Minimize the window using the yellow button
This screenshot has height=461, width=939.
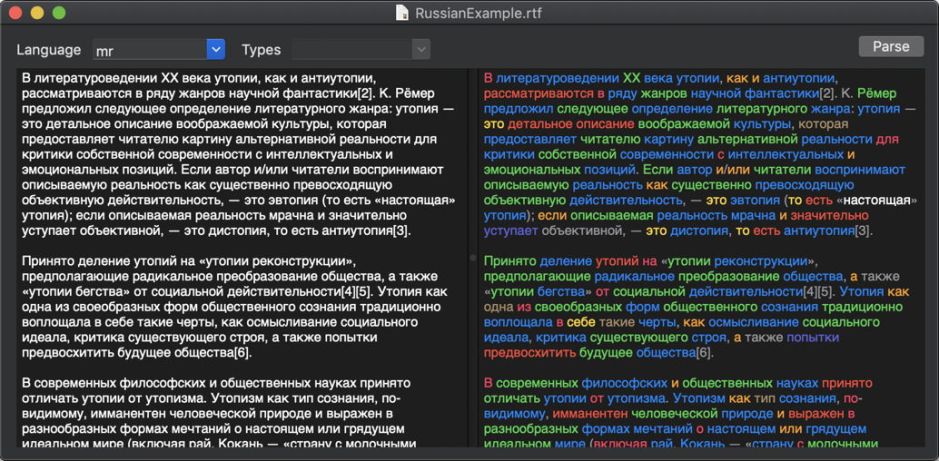tap(38, 14)
